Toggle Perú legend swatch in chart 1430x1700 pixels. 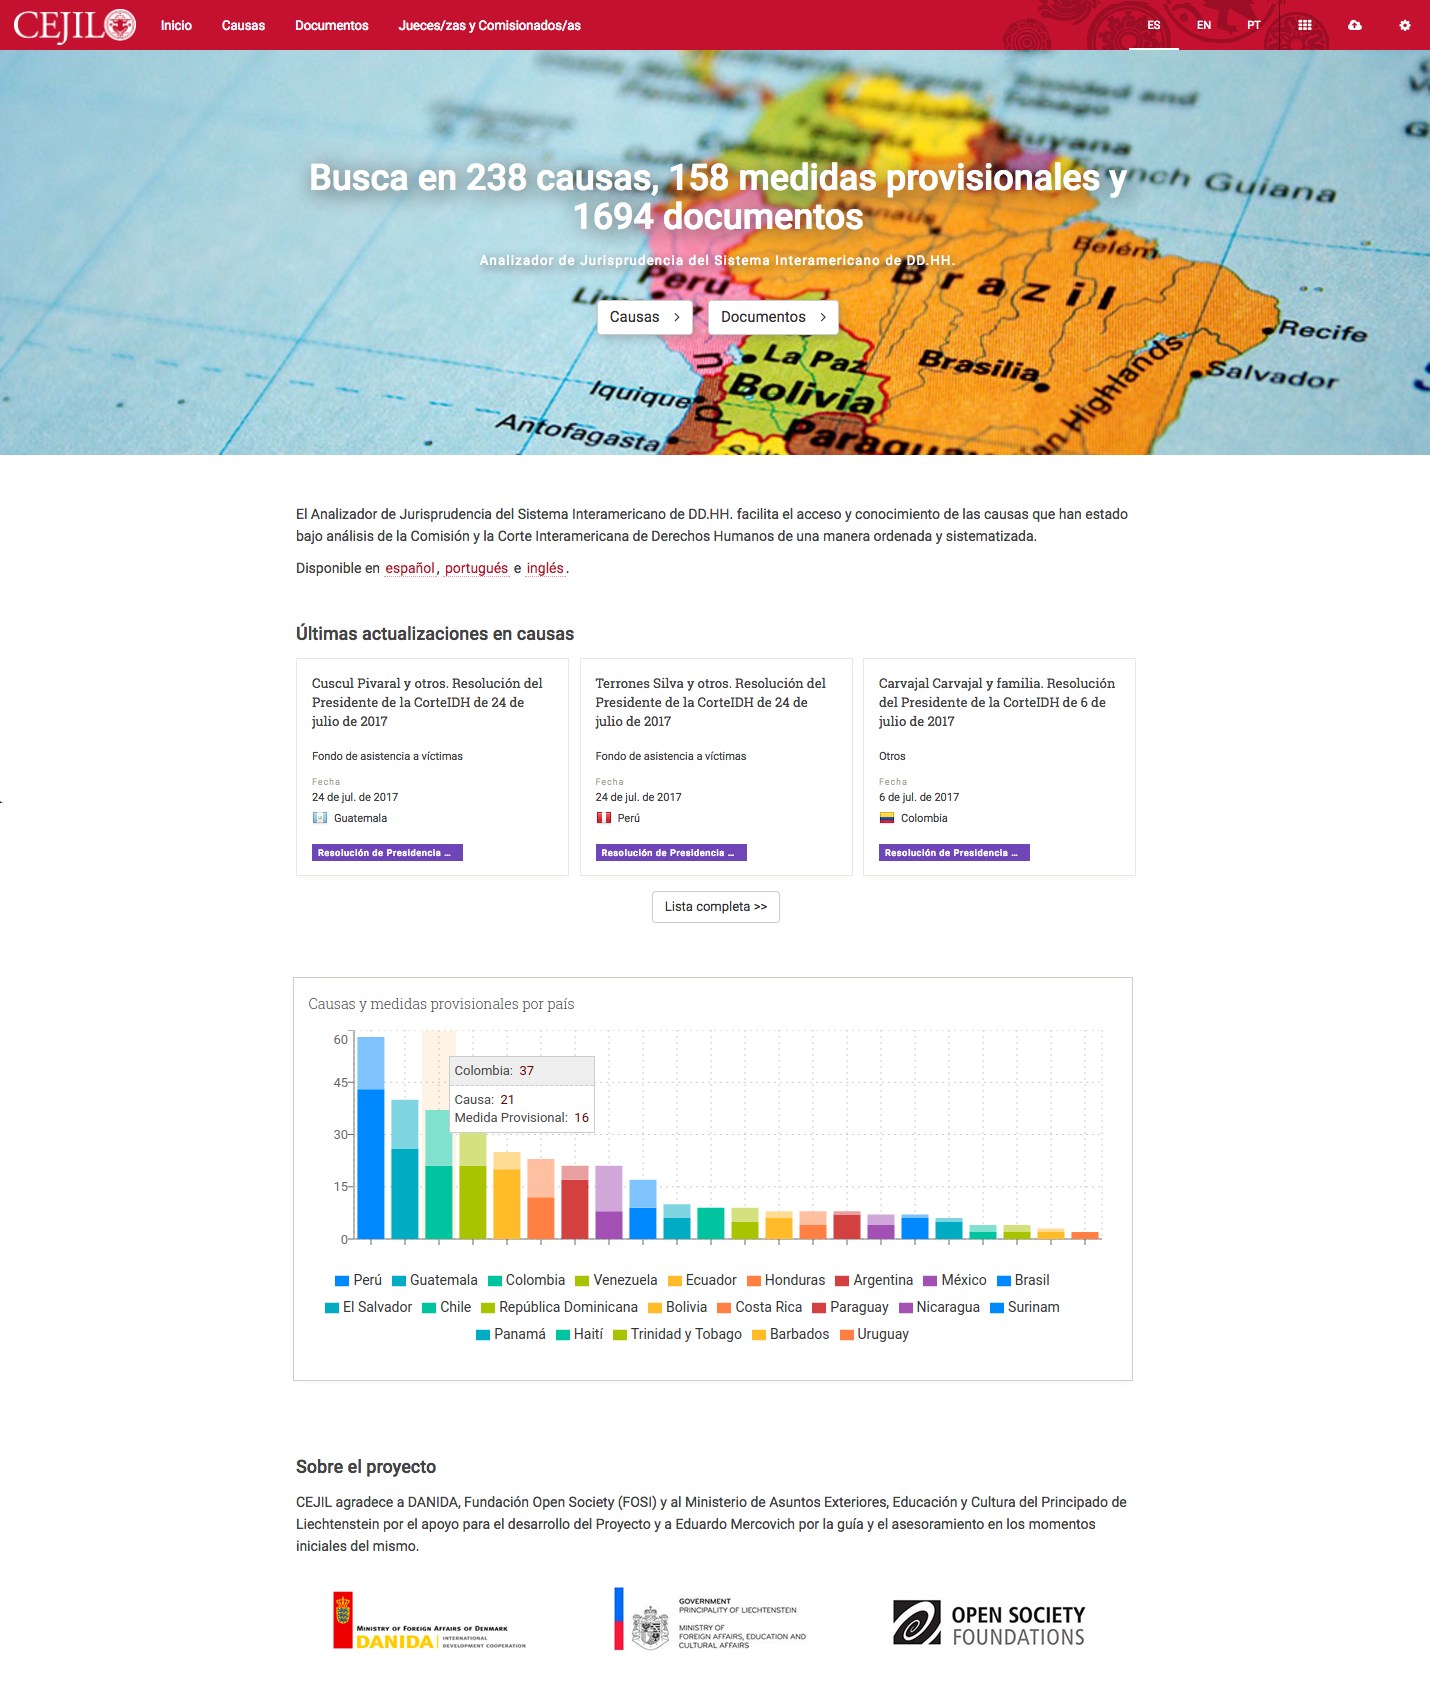342,1280
